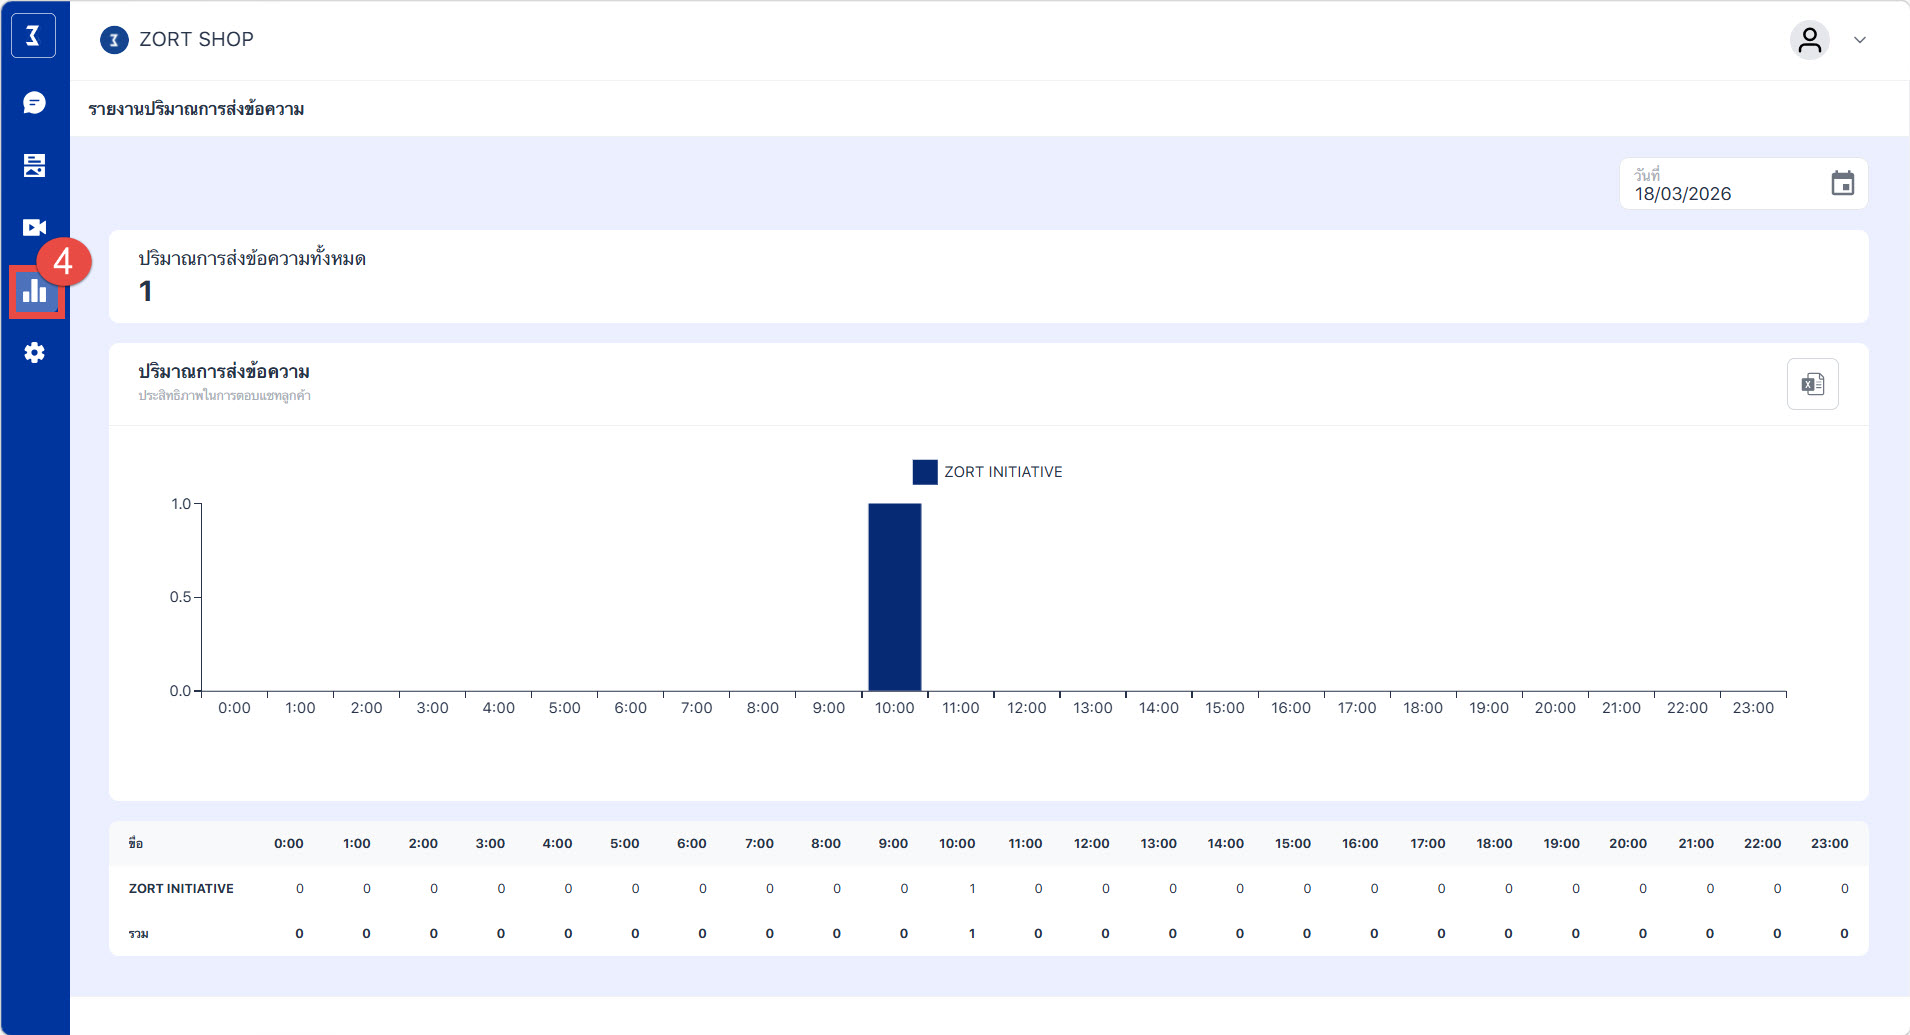Image resolution: width=1910 pixels, height=1035 pixels.
Task: Click the ZORT SHOP brand title
Action: point(196,39)
